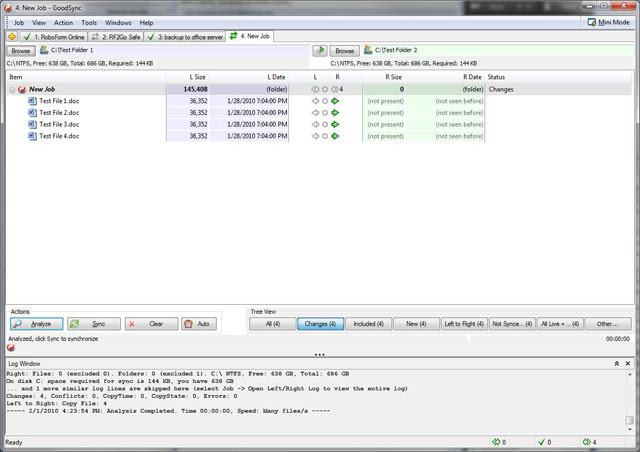
Task: Choose do-nothing circle for Test File 3.doc
Action: pos(325,125)
